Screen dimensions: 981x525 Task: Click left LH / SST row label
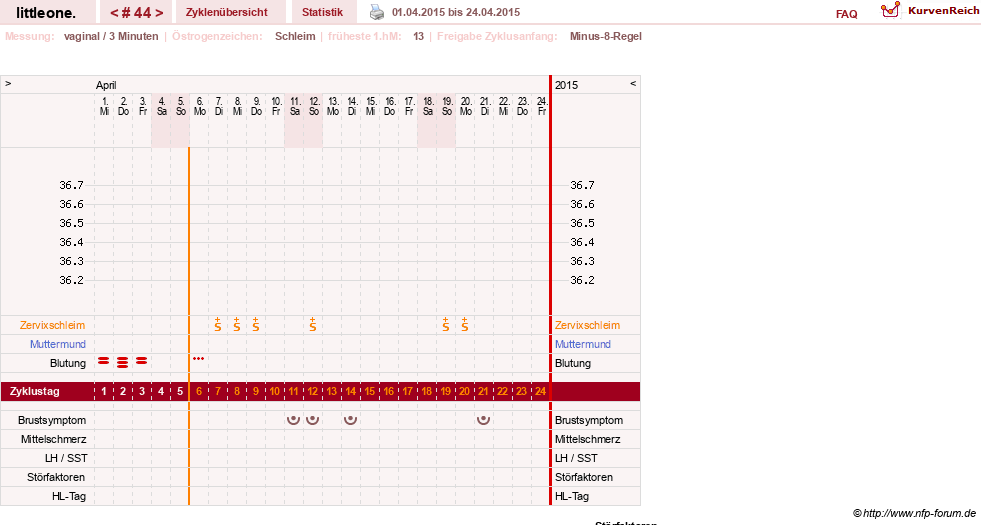pyautogui.click(x=66, y=458)
